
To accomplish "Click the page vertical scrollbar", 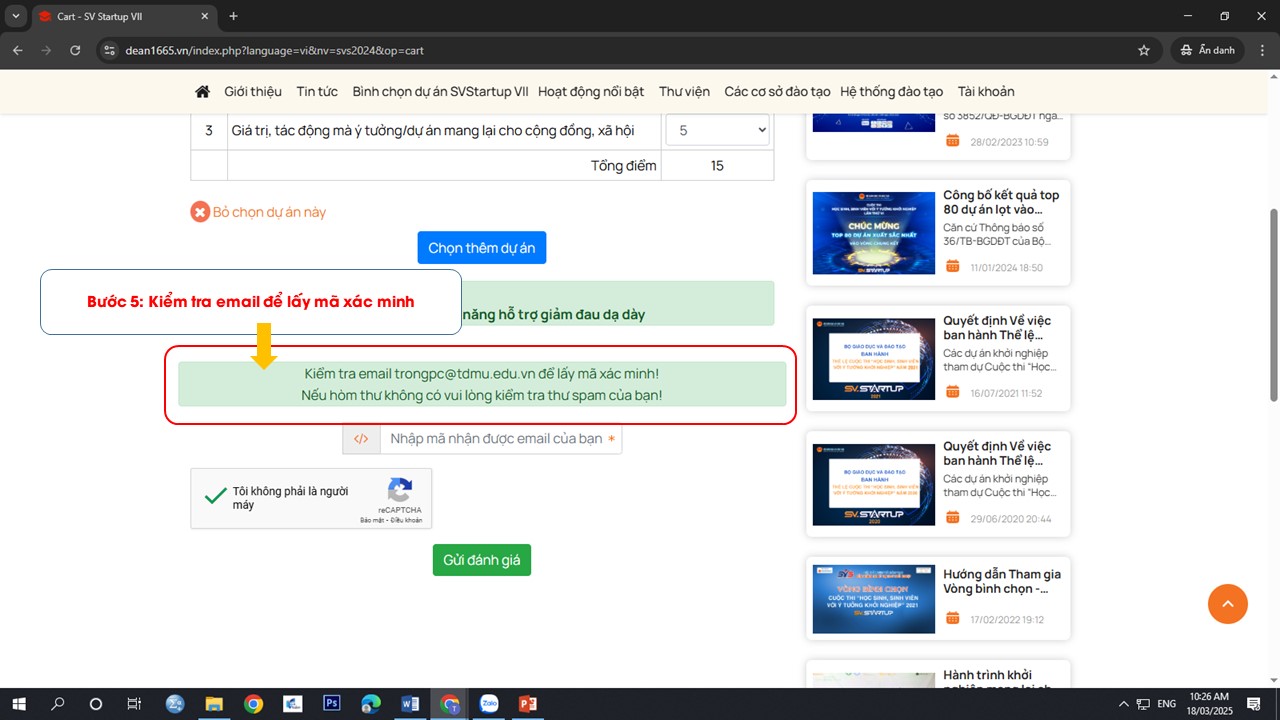I will [x=1273, y=300].
